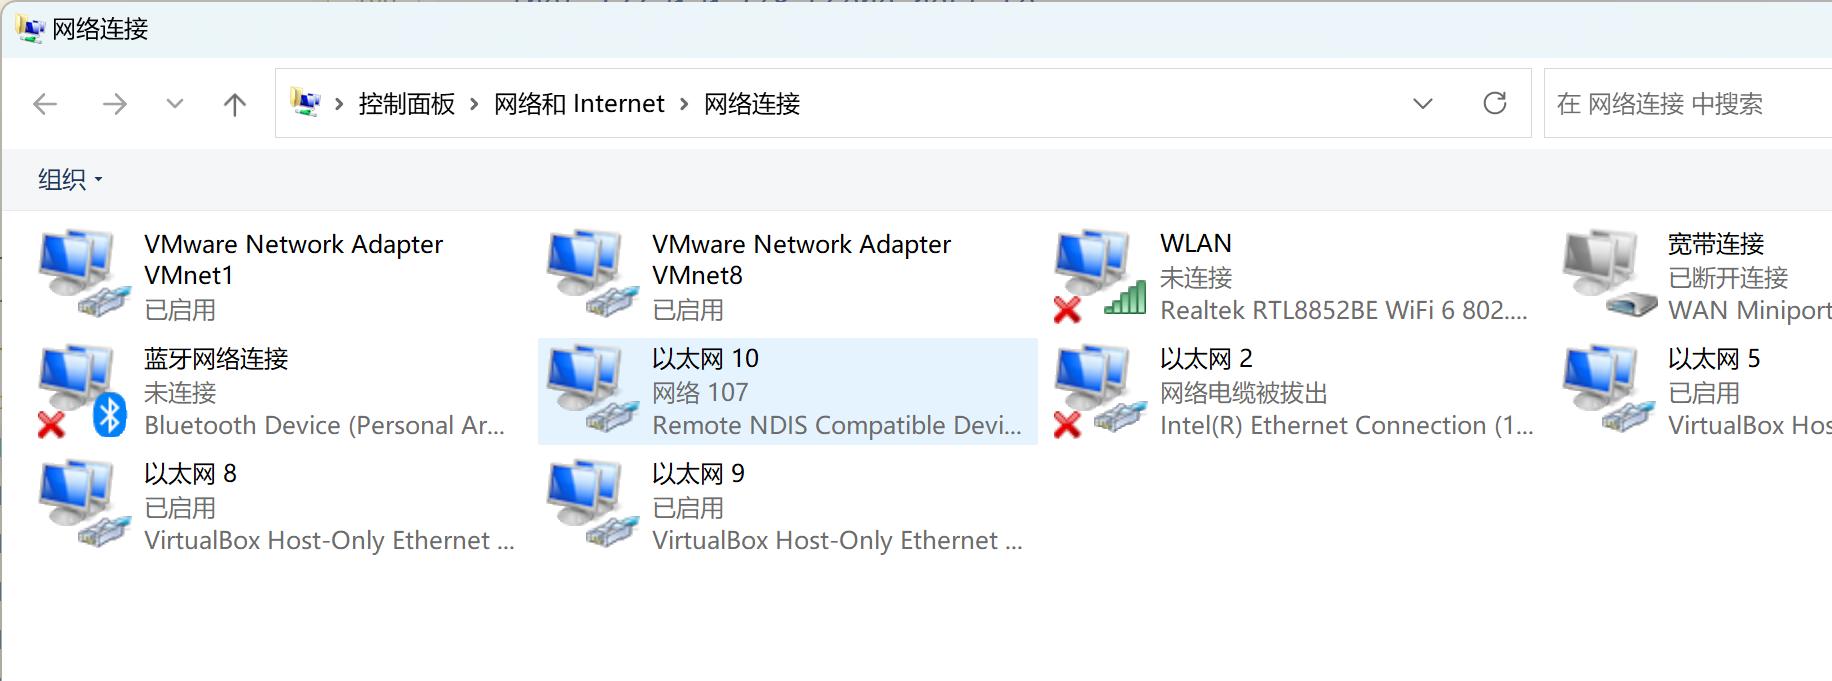
Task: Select the 以太网 9 adapter icon
Action: (593, 505)
